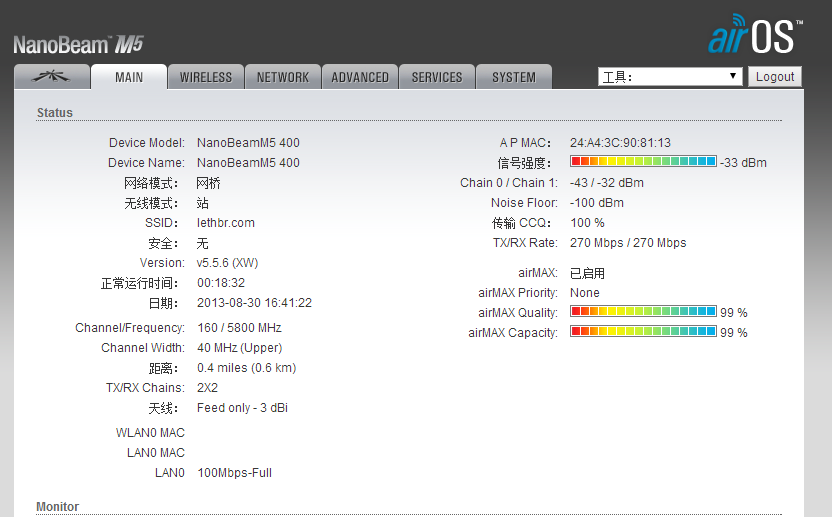Click the LAN0 value 100Mbps-Full
The image size is (832, 517).
pos(235,473)
